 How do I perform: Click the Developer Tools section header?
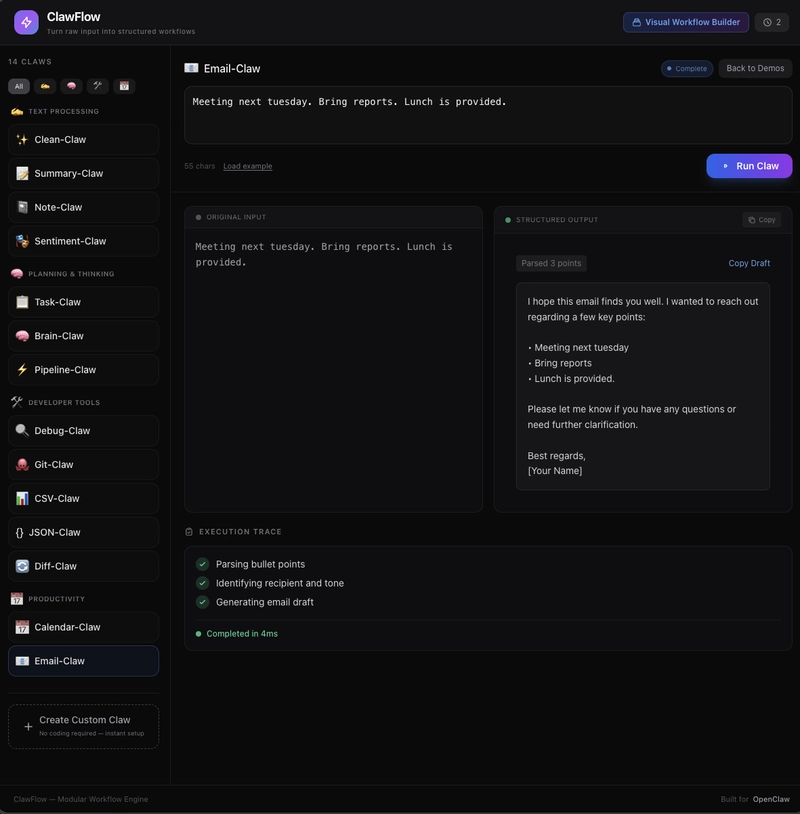coord(64,403)
